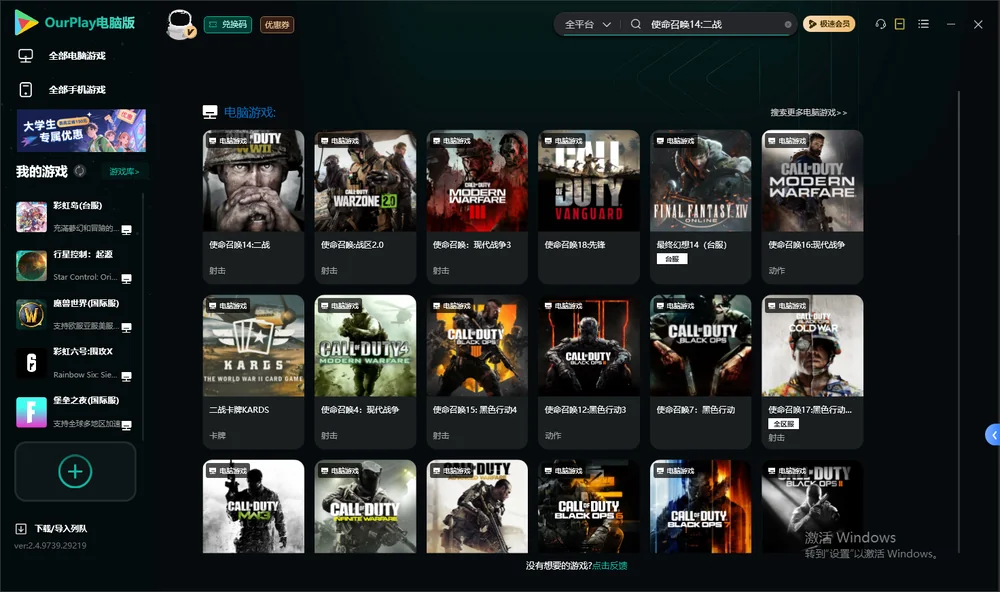Click 搜索更多电脑游戏 link

(808, 112)
